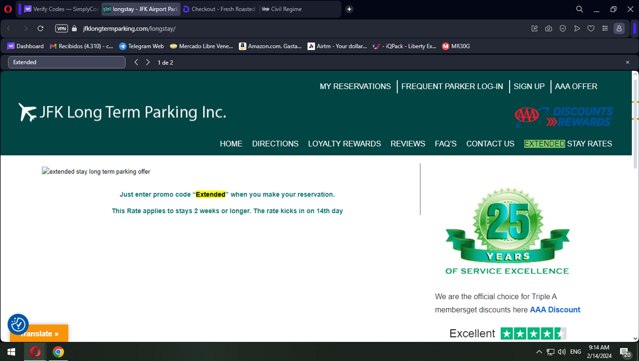The width and height of the screenshot is (639, 361).
Task: Click the find-in-page field containing Extended
Action: point(67,62)
